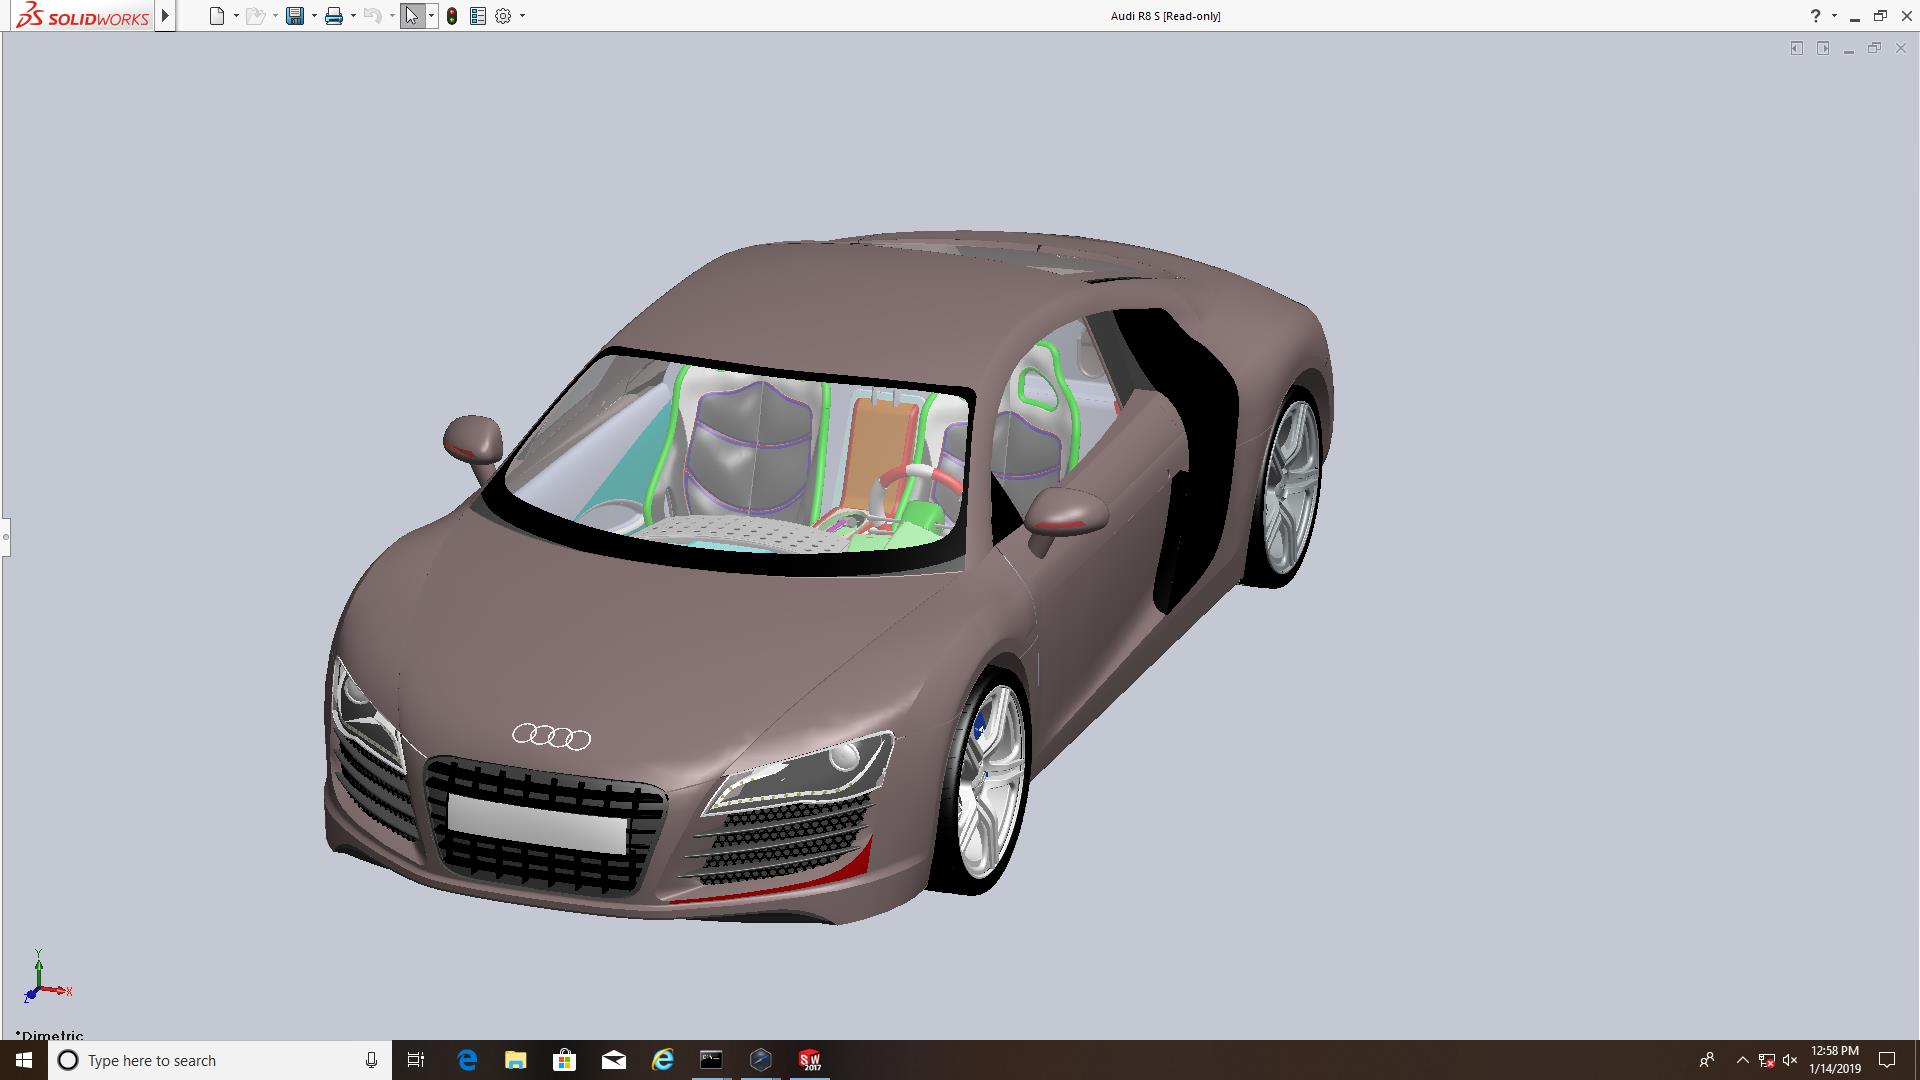Expand the Save dropdown arrow
The image size is (1920, 1080).
[314, 16]
